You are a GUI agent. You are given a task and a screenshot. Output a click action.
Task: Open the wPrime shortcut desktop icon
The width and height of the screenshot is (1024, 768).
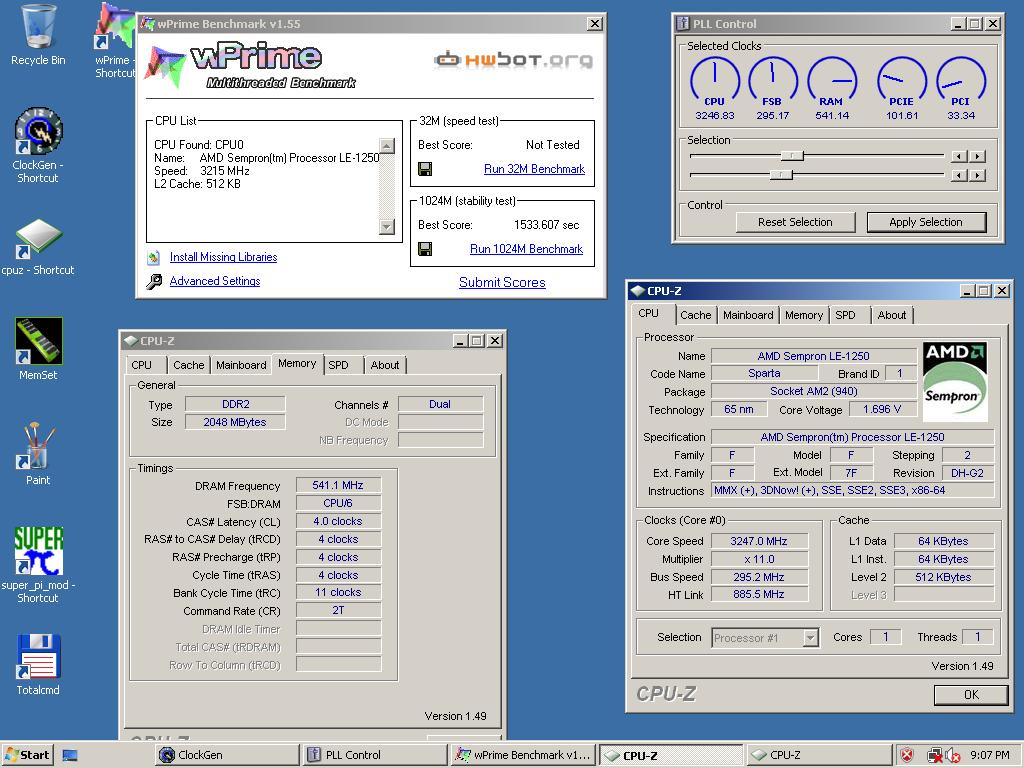click(114, 40)
